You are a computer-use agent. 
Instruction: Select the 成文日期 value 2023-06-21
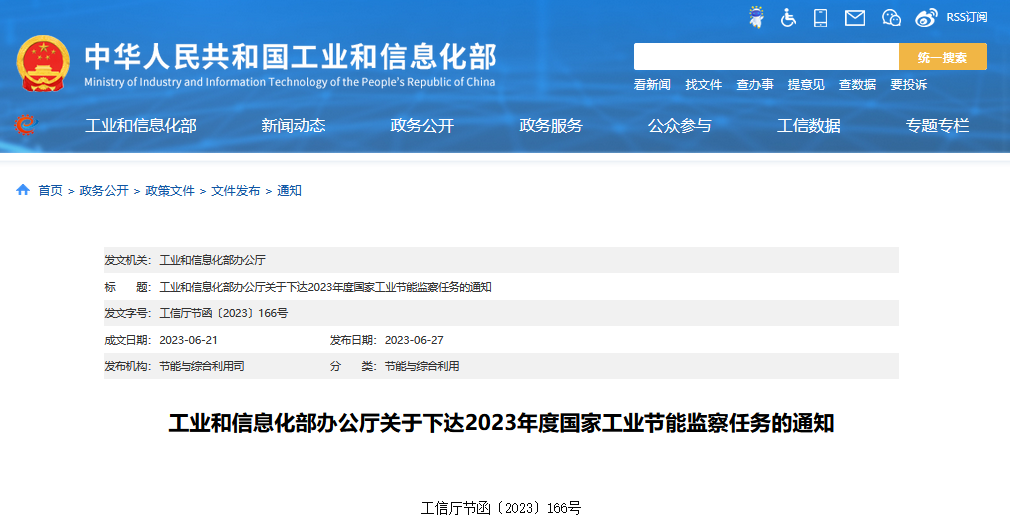click(x=189, y=340)
